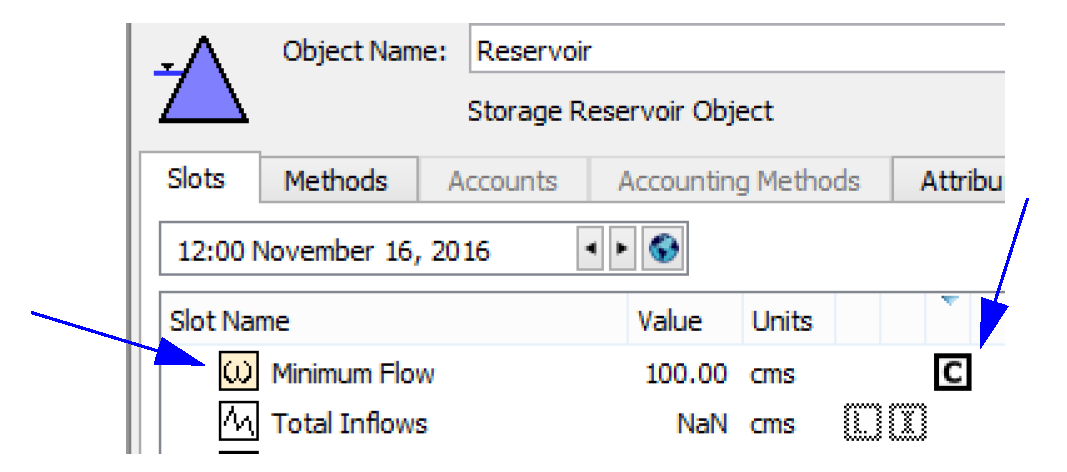Click the Total Inflows series slot icon
Image resolution: width=1067 pixels, height=472 pixels.
coord(236,423)
